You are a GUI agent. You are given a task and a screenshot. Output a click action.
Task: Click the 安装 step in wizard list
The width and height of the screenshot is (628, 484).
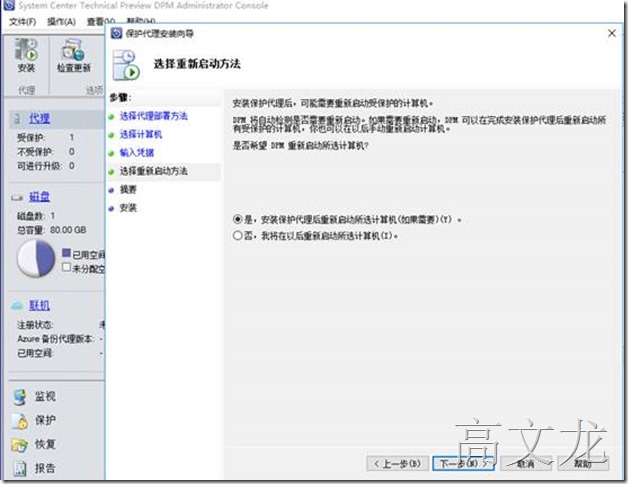point(128,208)
